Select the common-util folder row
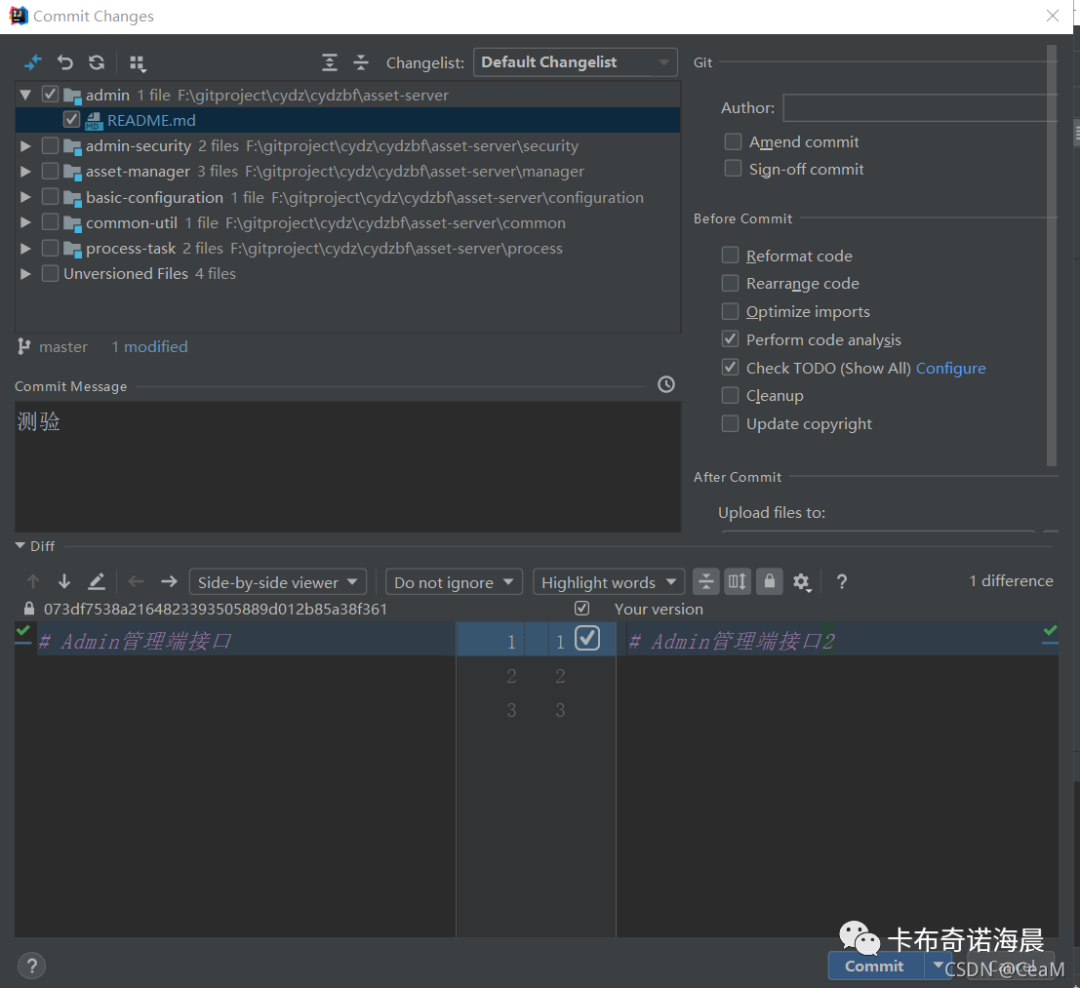 (131, 223)
